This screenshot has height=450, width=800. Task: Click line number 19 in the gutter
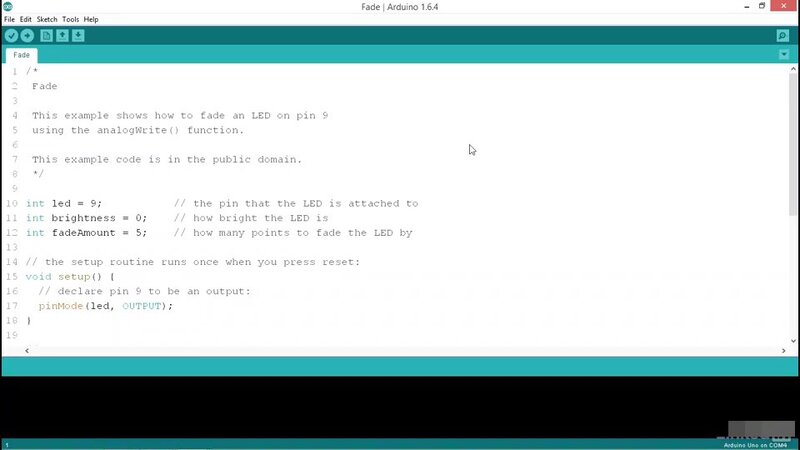[12, 335]
